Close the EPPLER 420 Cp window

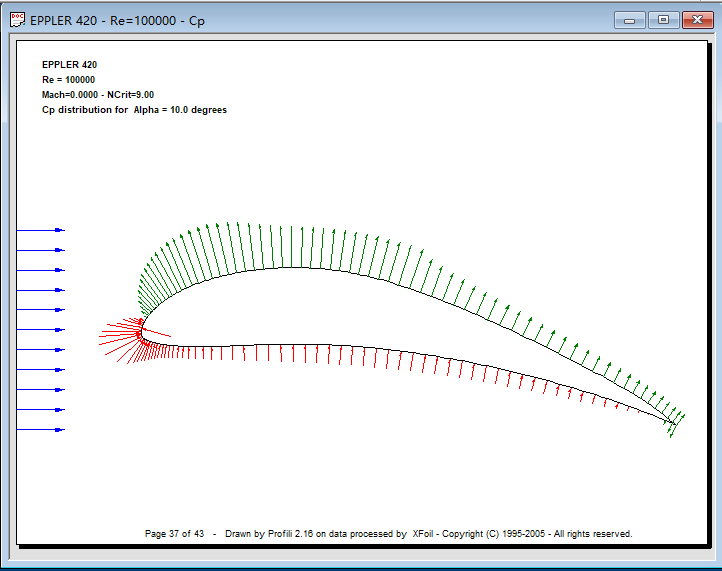(x=695, y=19)
